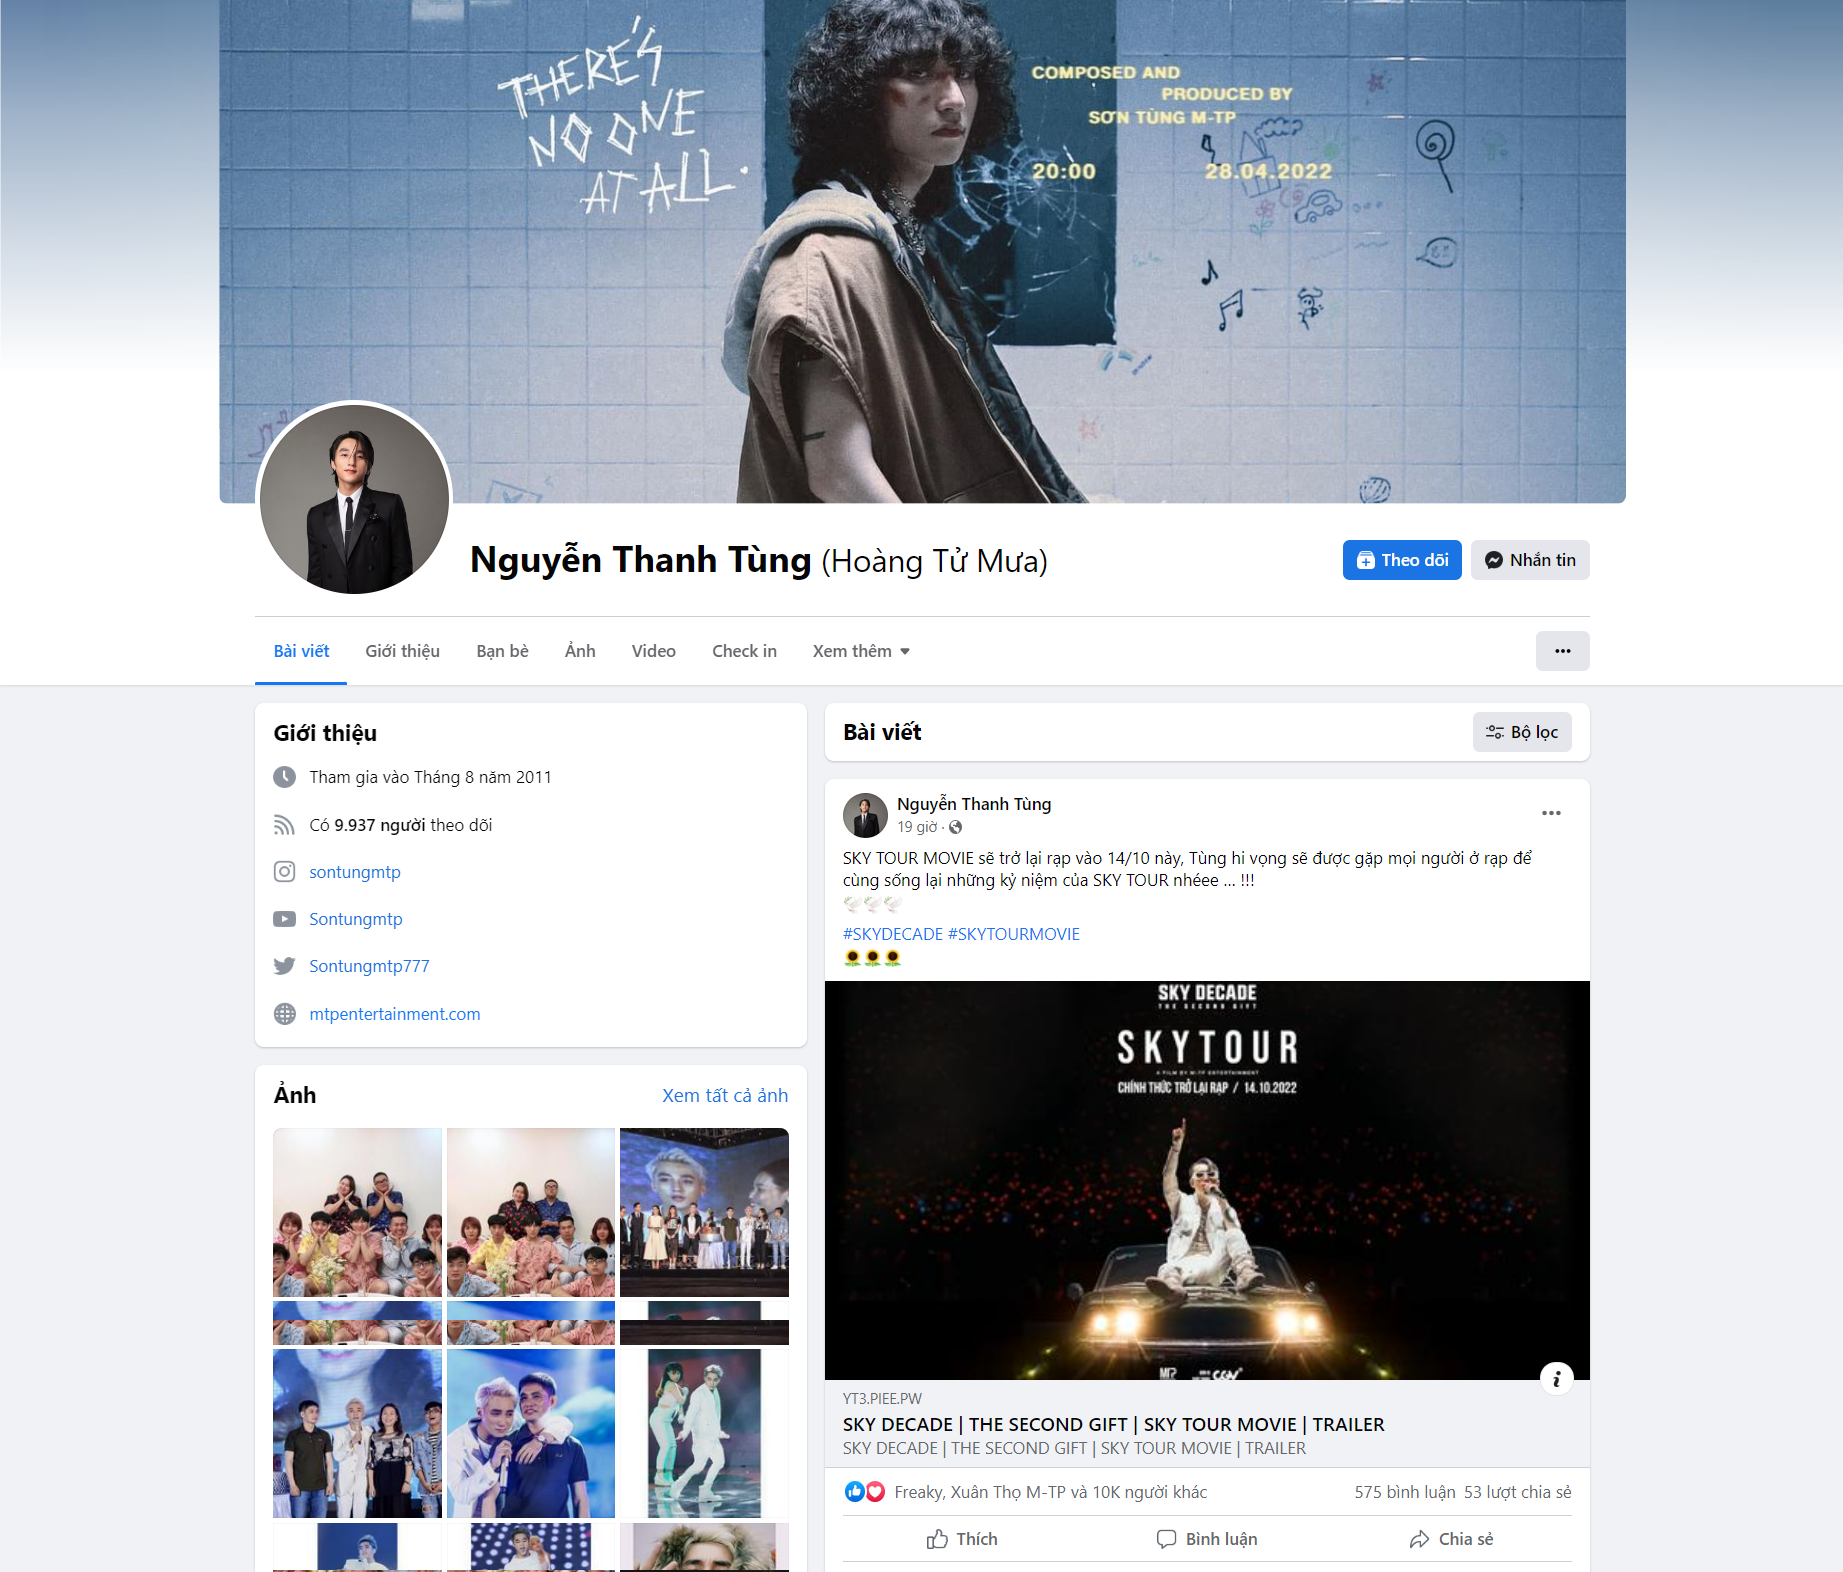Viewport: 1843px width, 1572px height.
Task: Open the dancing performers photo thumbnail
Action: click(704, 1433)
